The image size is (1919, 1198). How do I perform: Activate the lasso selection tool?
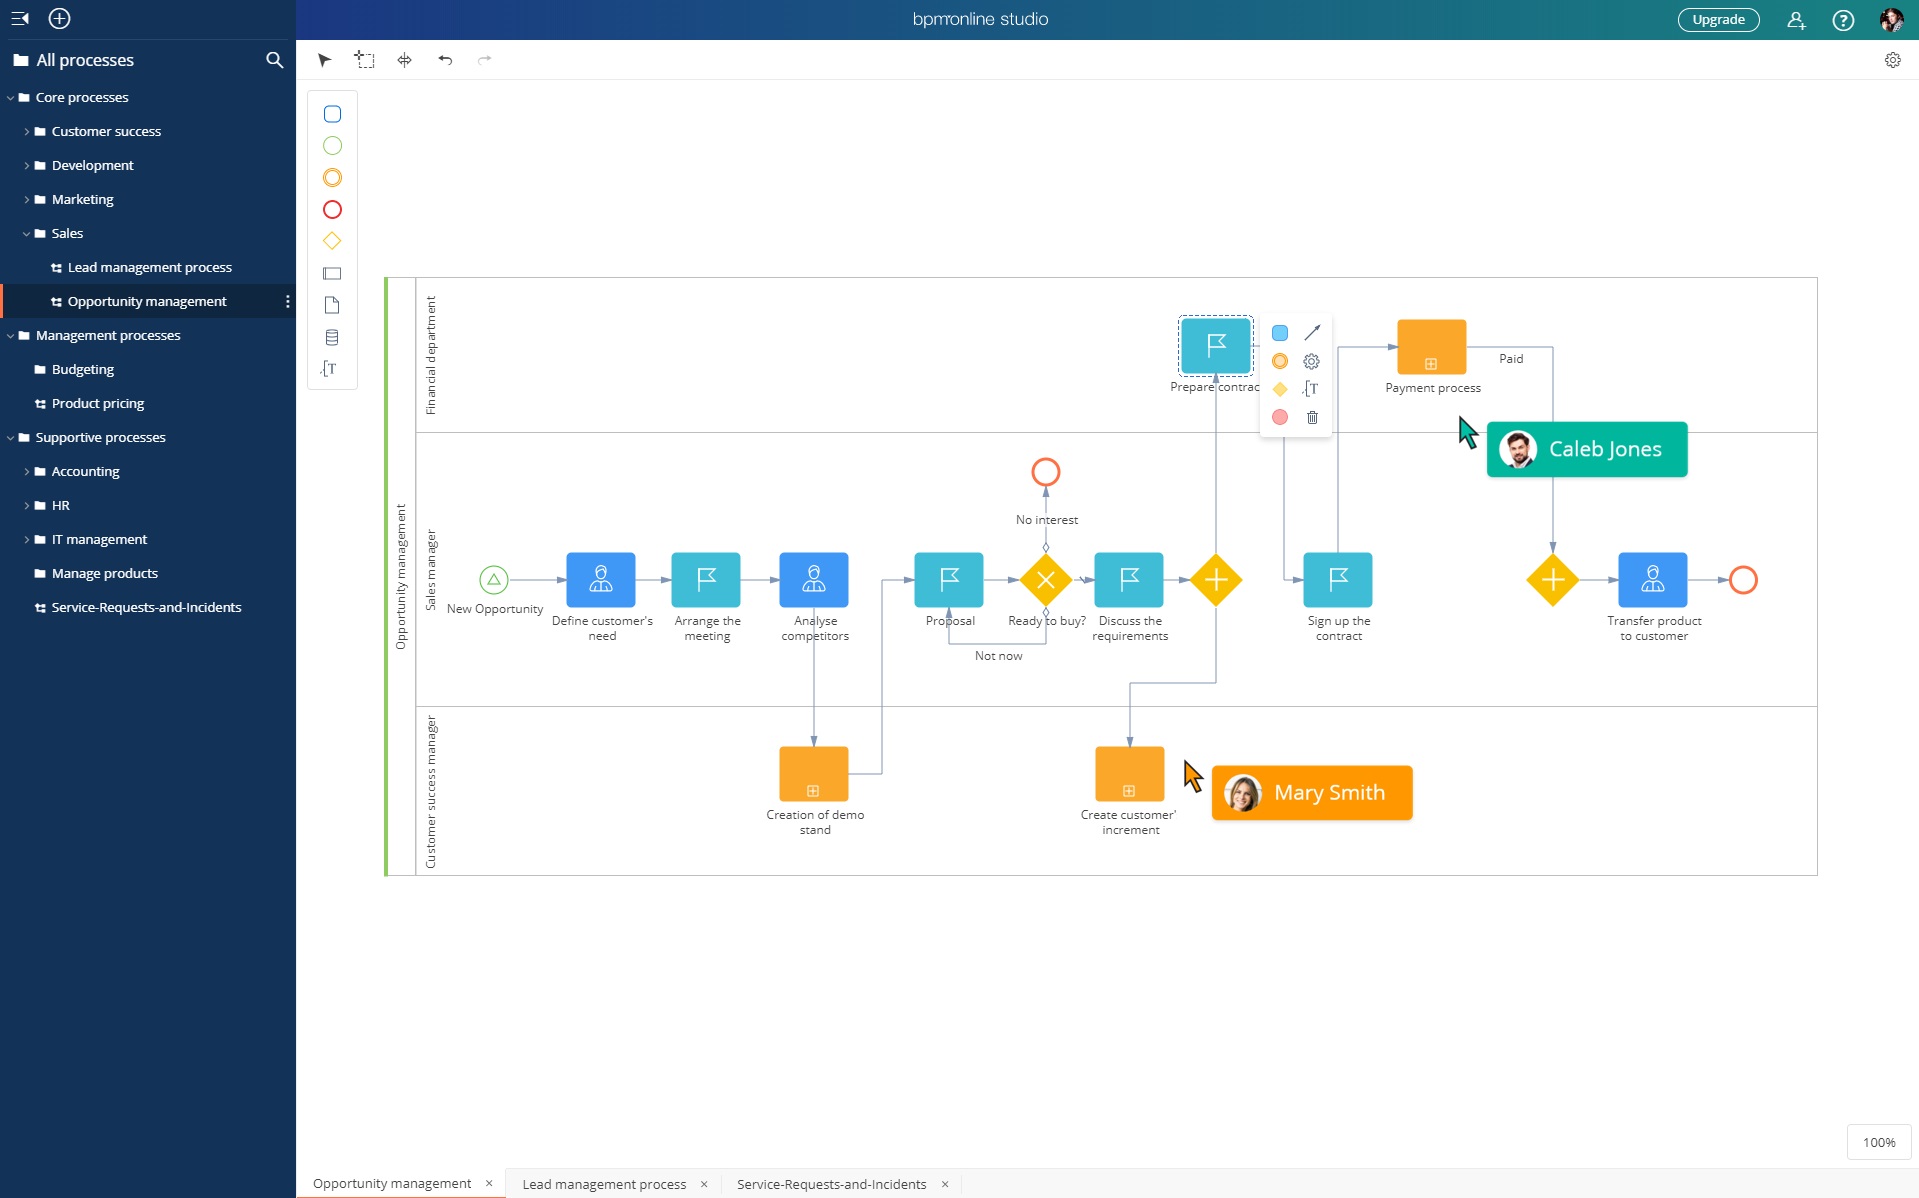tap(365, 60)
